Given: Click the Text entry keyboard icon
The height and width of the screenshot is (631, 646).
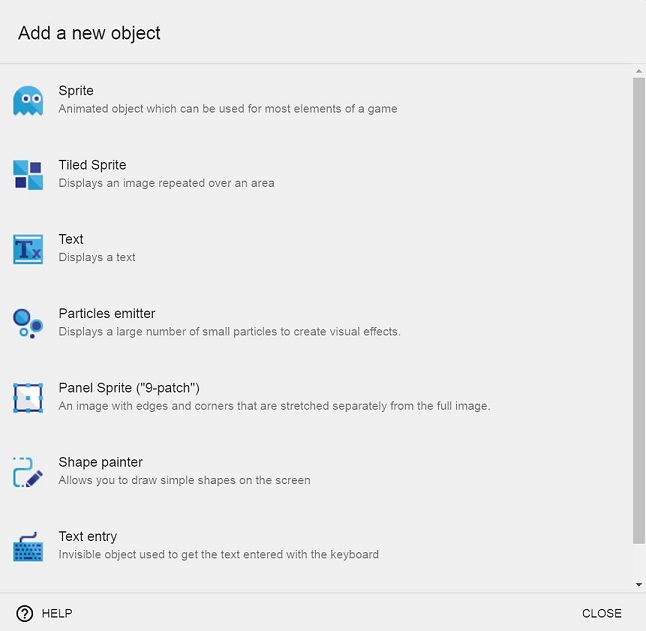Looking at the screenshot, I should pyautogui.click(x=28, y=546).
